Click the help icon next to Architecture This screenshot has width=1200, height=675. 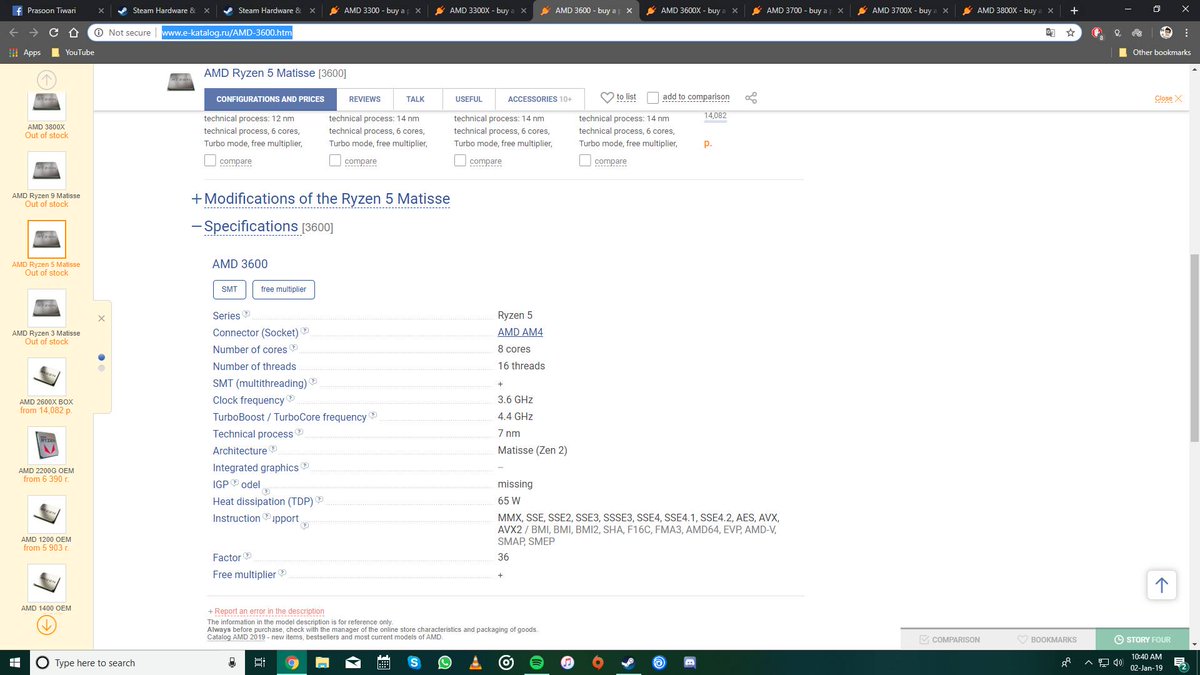coord(273,450)
